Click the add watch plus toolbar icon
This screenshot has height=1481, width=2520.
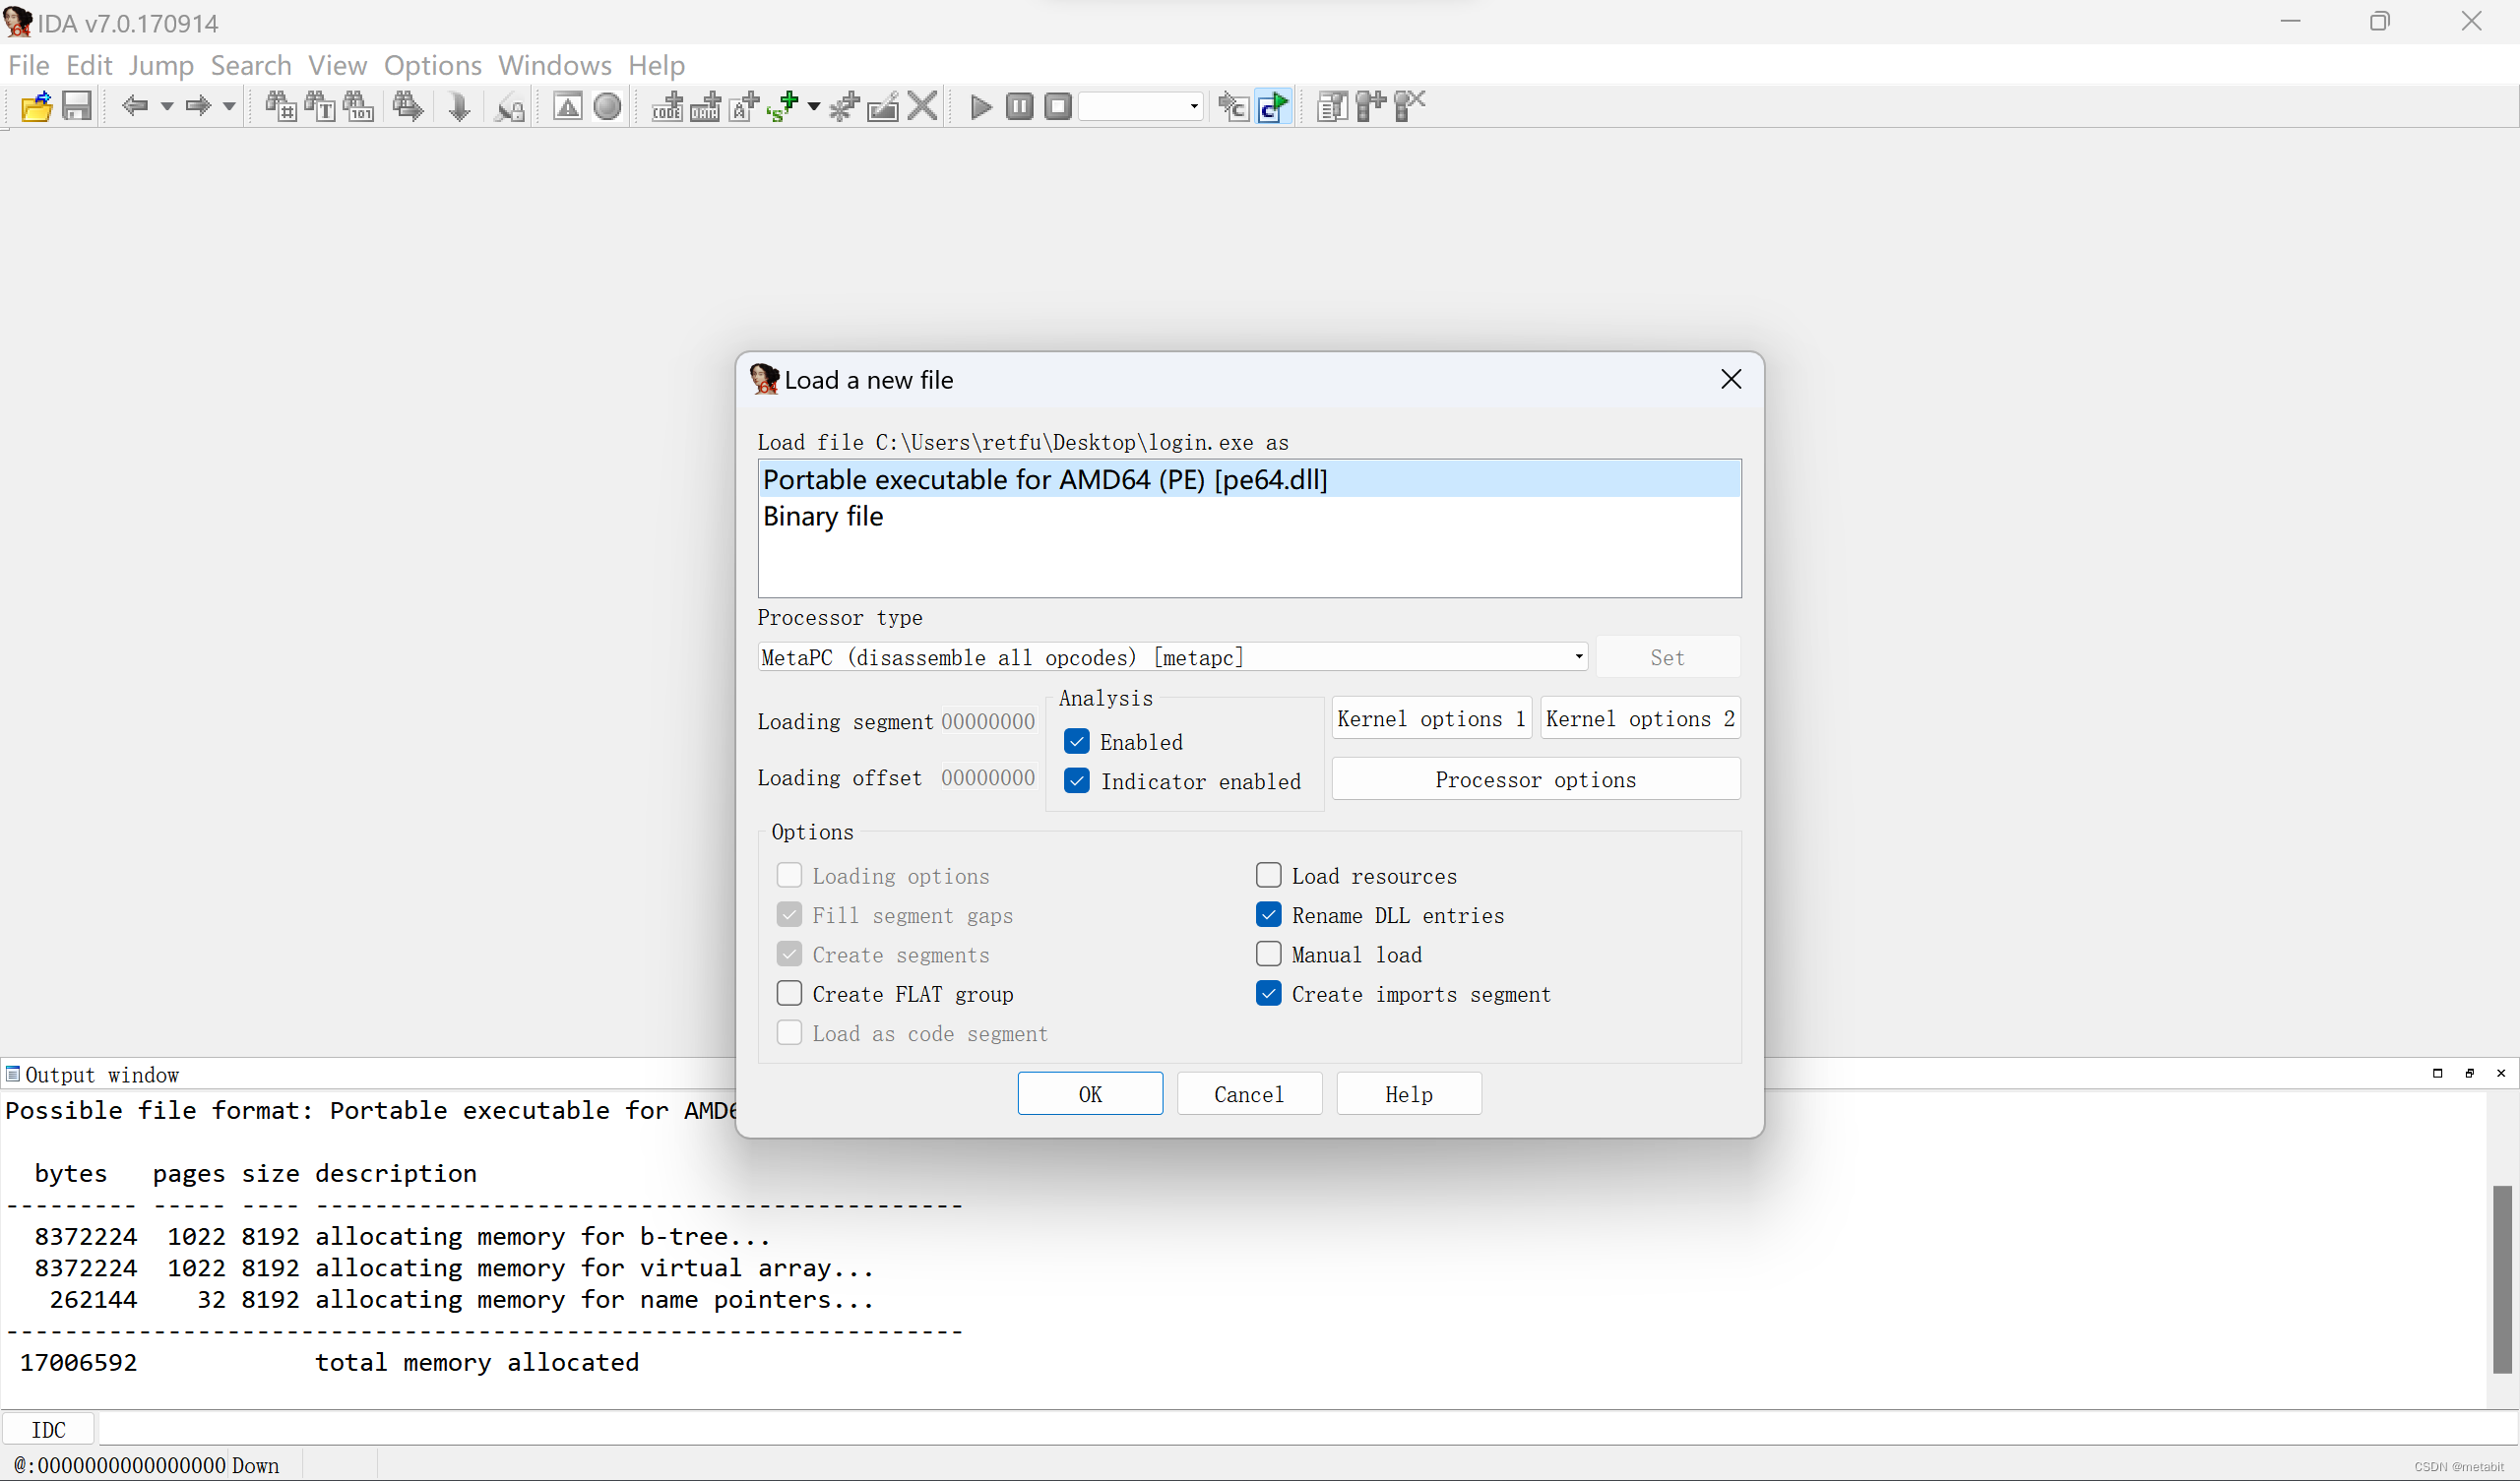coord(1371,106)
